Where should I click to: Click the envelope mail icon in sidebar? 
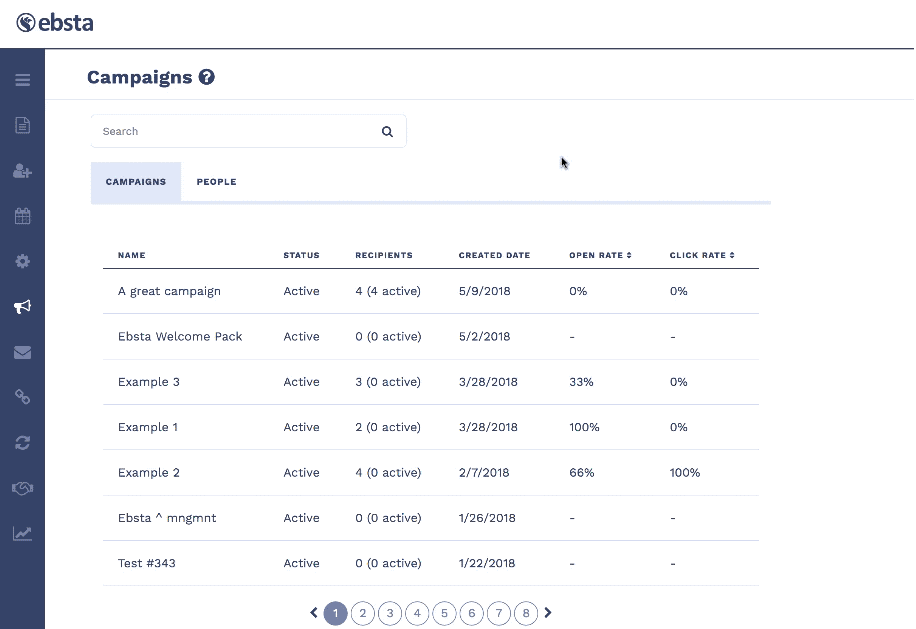point(22,352)
